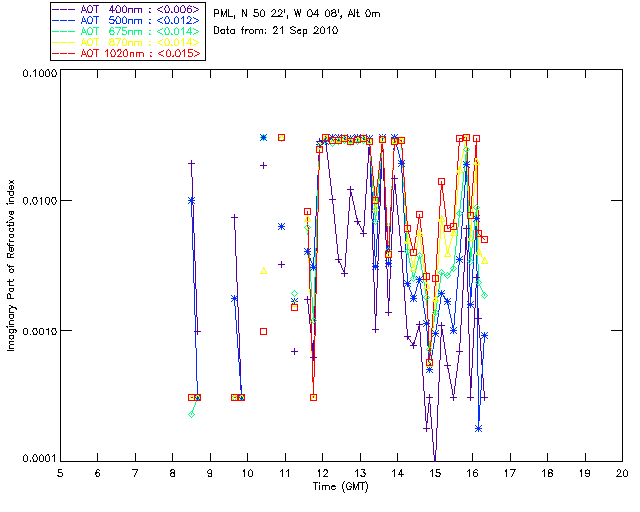Viewport: 640px width, 512px height.
Task: Click the AOT 500nm legend entry
Action: [x=127, y=20]
